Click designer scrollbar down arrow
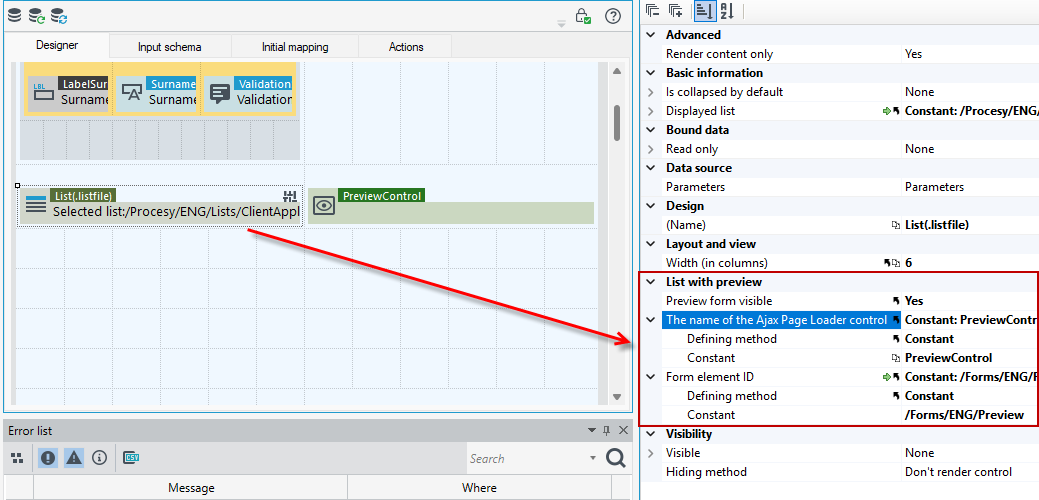The width and height of the screenshot is (1039, 500). (x=616, y=396)
